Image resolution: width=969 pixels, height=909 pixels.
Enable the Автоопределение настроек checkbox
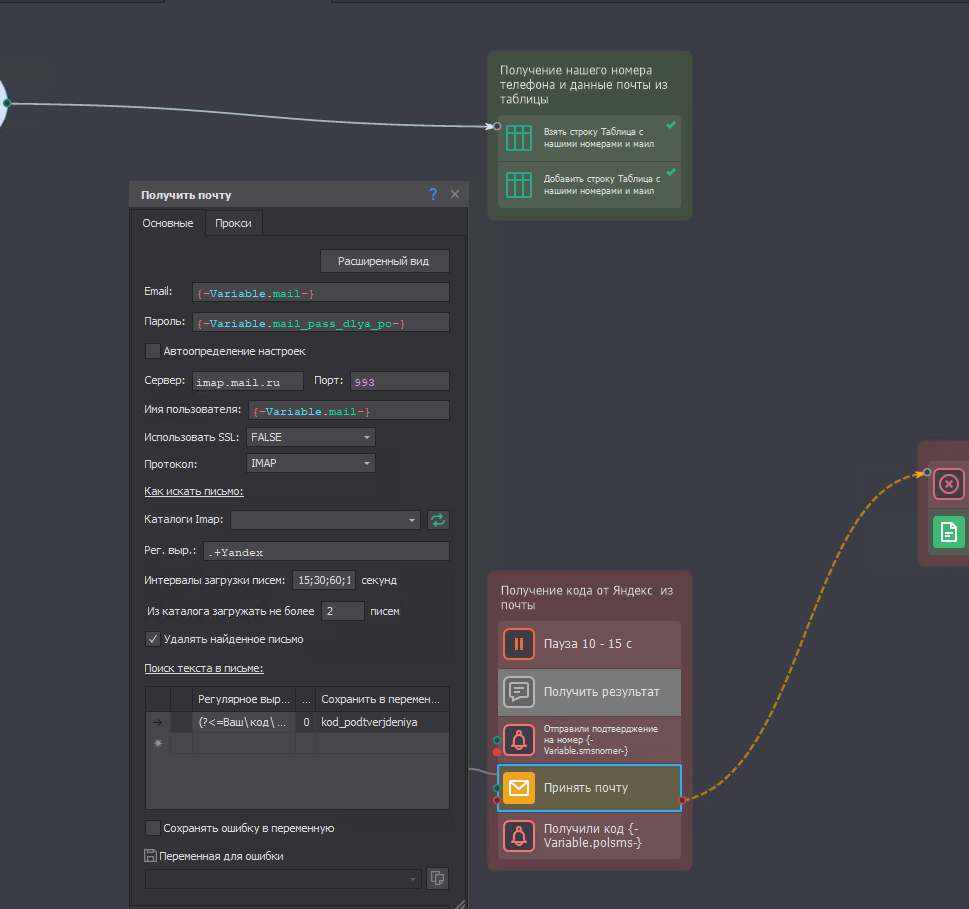pos(153,351)
